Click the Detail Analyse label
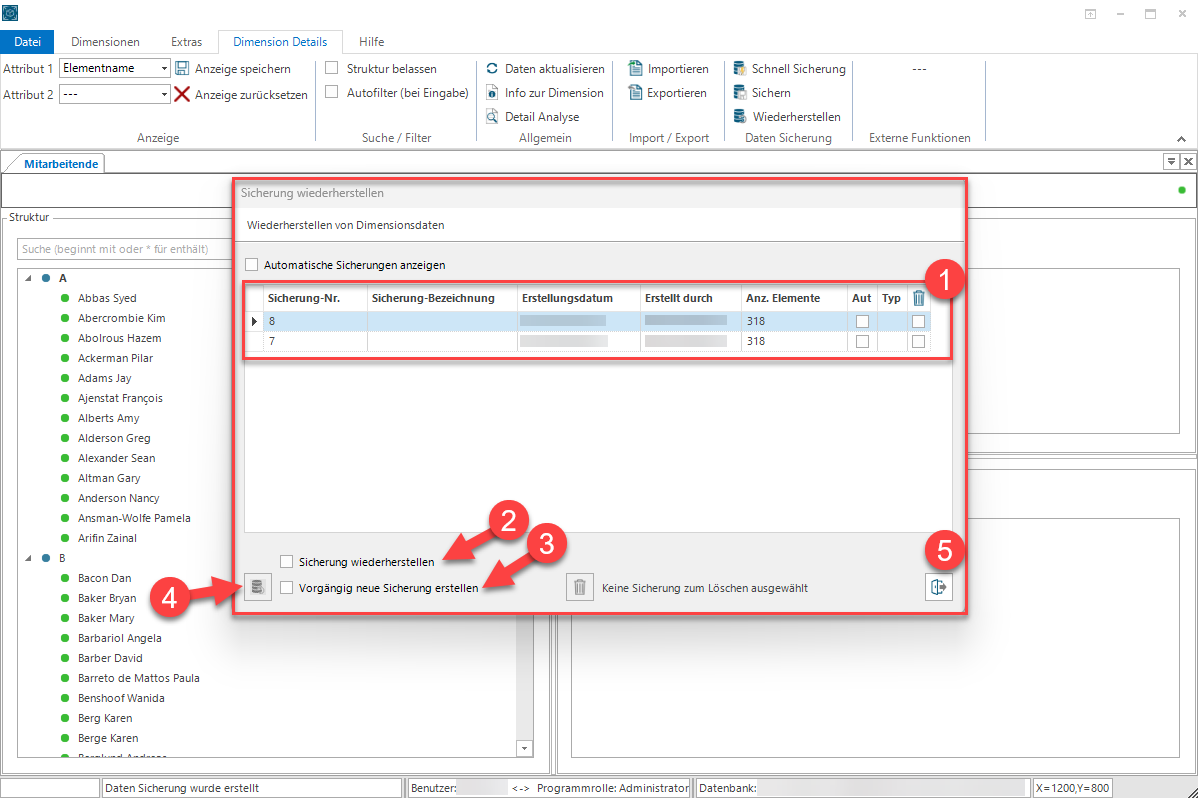 coord(542,116)
